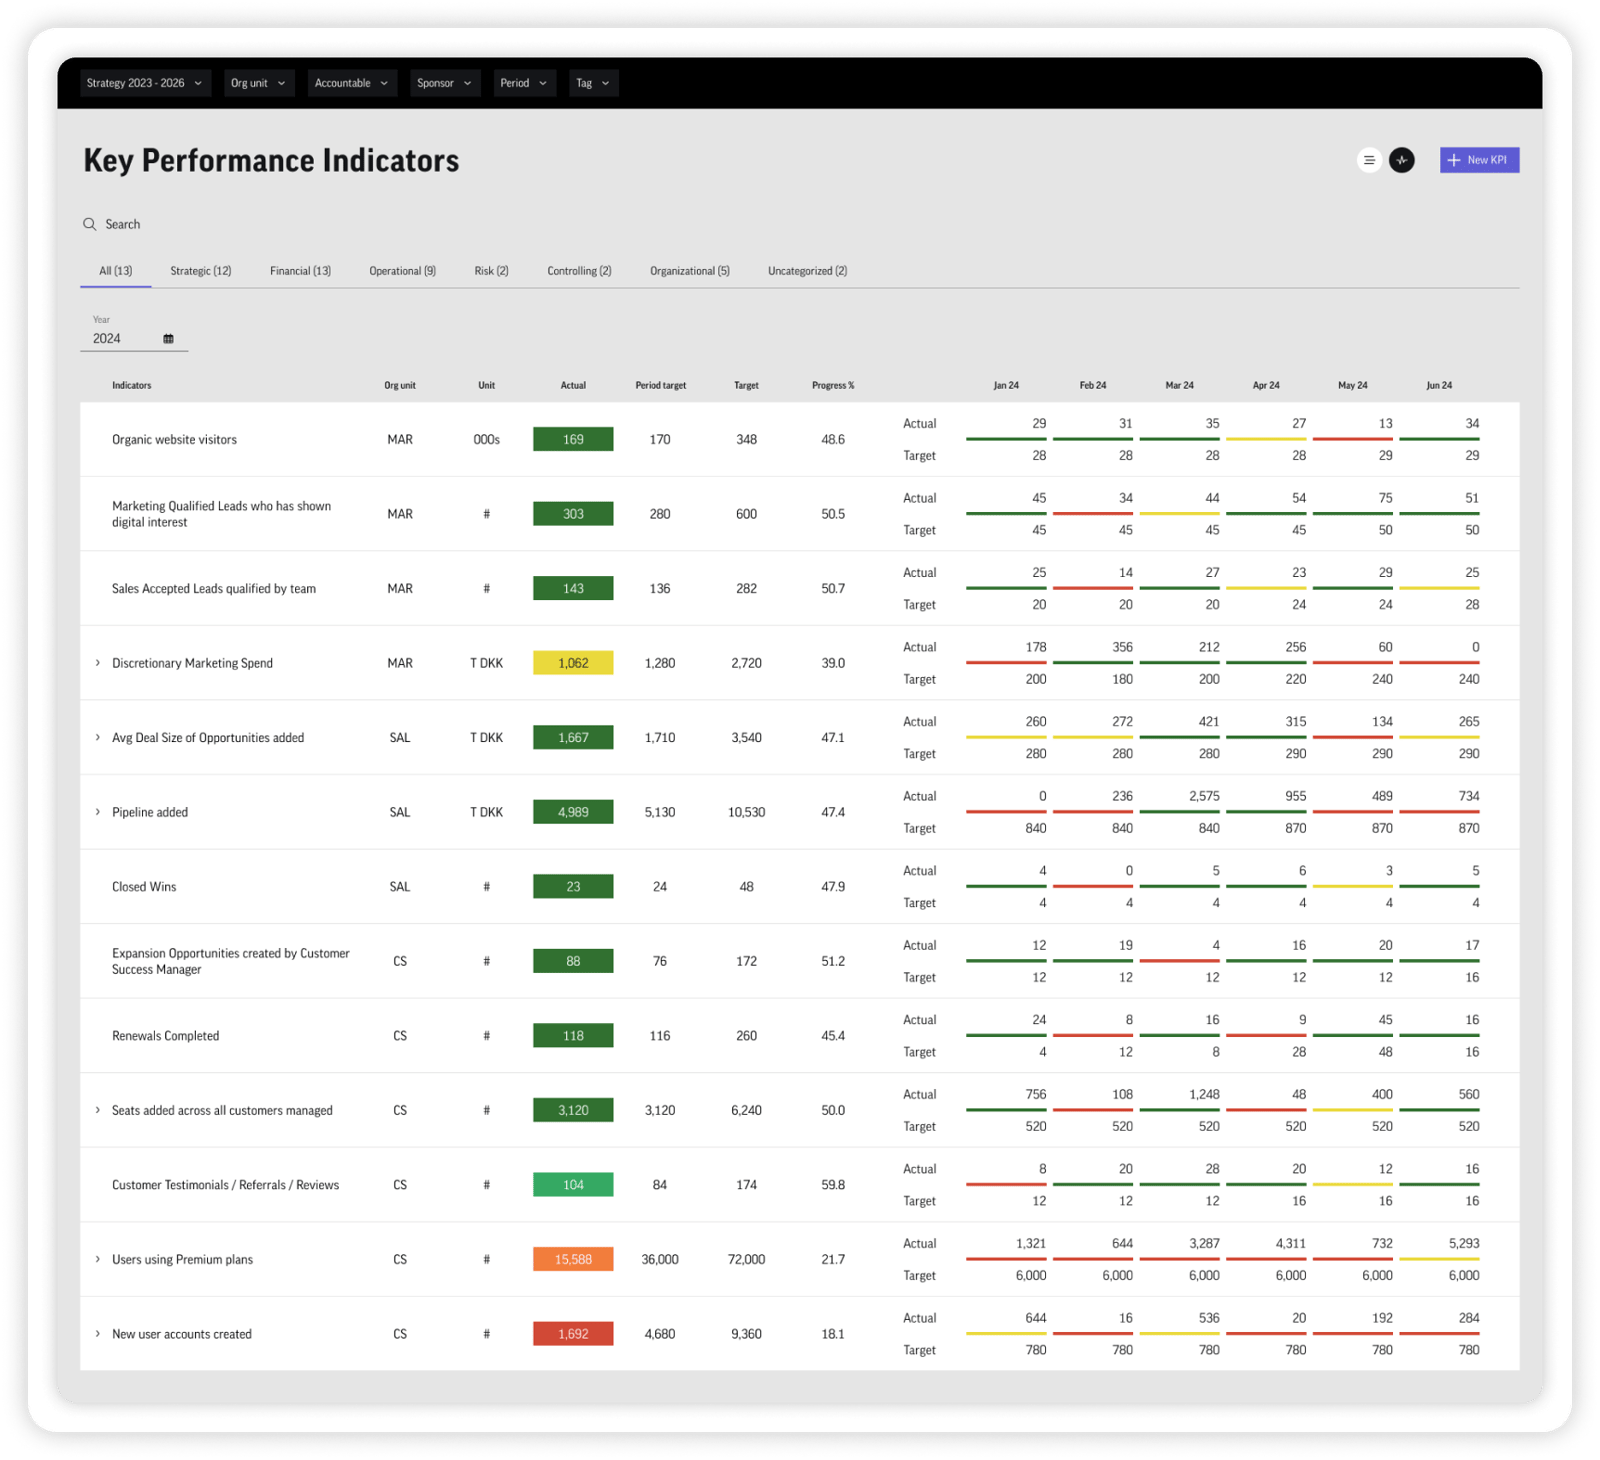Expand Seats added across all customers row
The height and width of the screenshot is (1460, 1600).
click(98, 1110)
